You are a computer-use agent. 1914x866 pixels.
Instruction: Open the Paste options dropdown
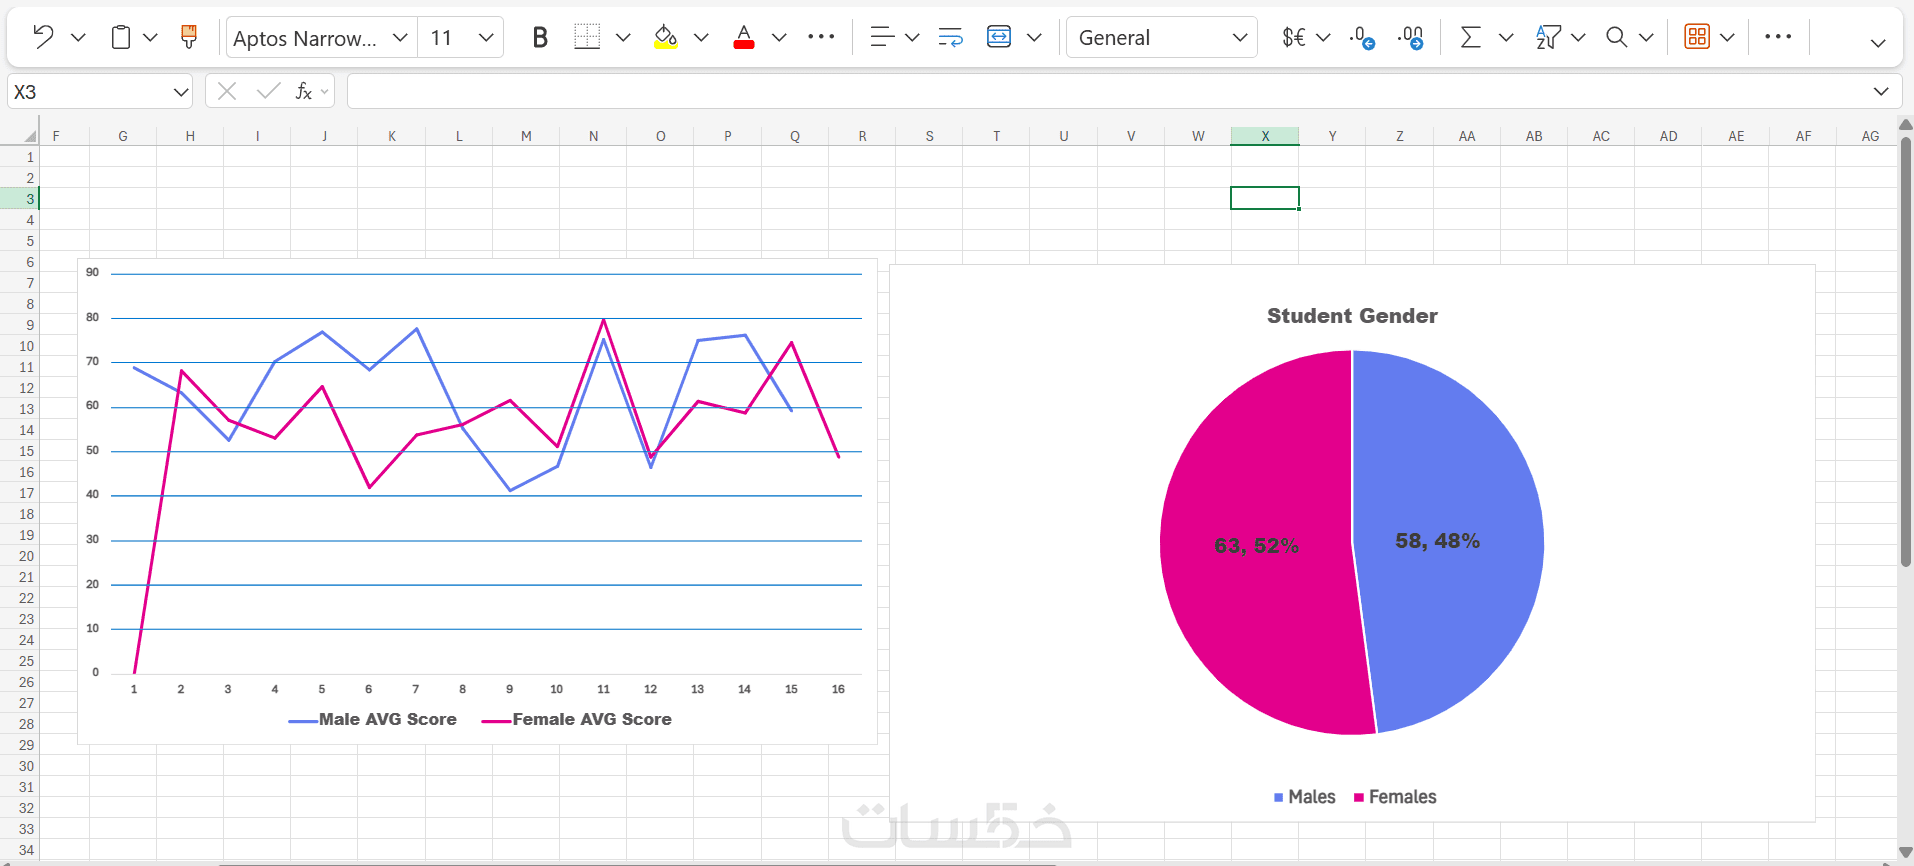(x=150, y=37)
